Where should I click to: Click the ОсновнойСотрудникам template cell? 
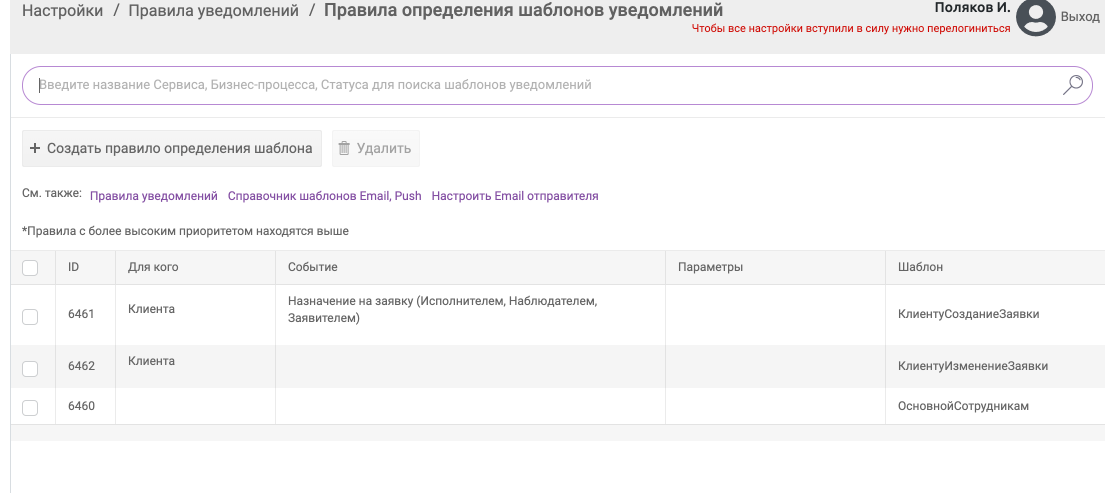click(964, 406)
